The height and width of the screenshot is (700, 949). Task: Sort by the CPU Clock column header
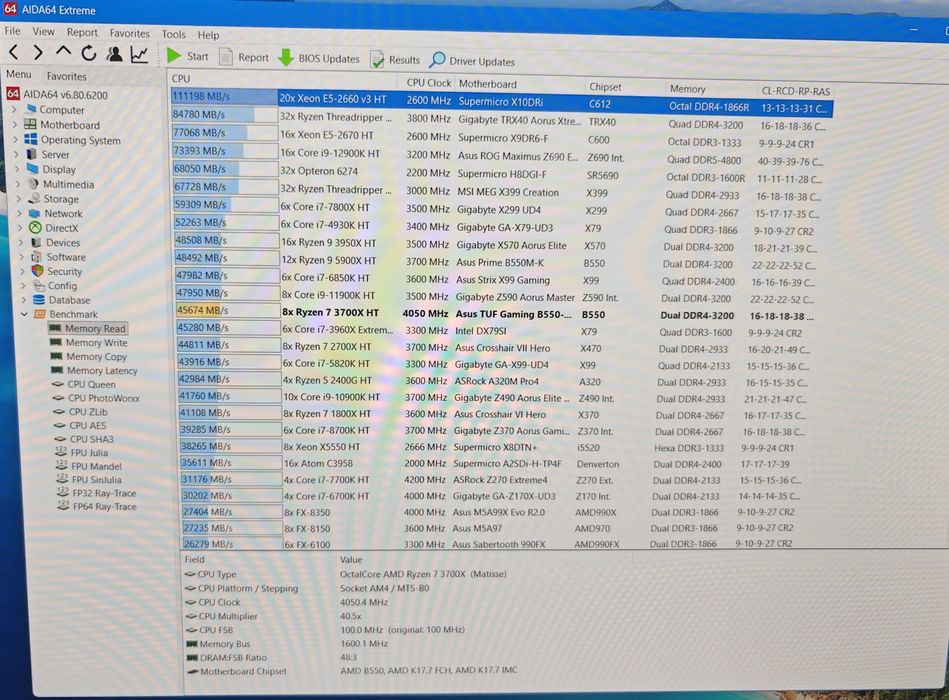(429, 83)
